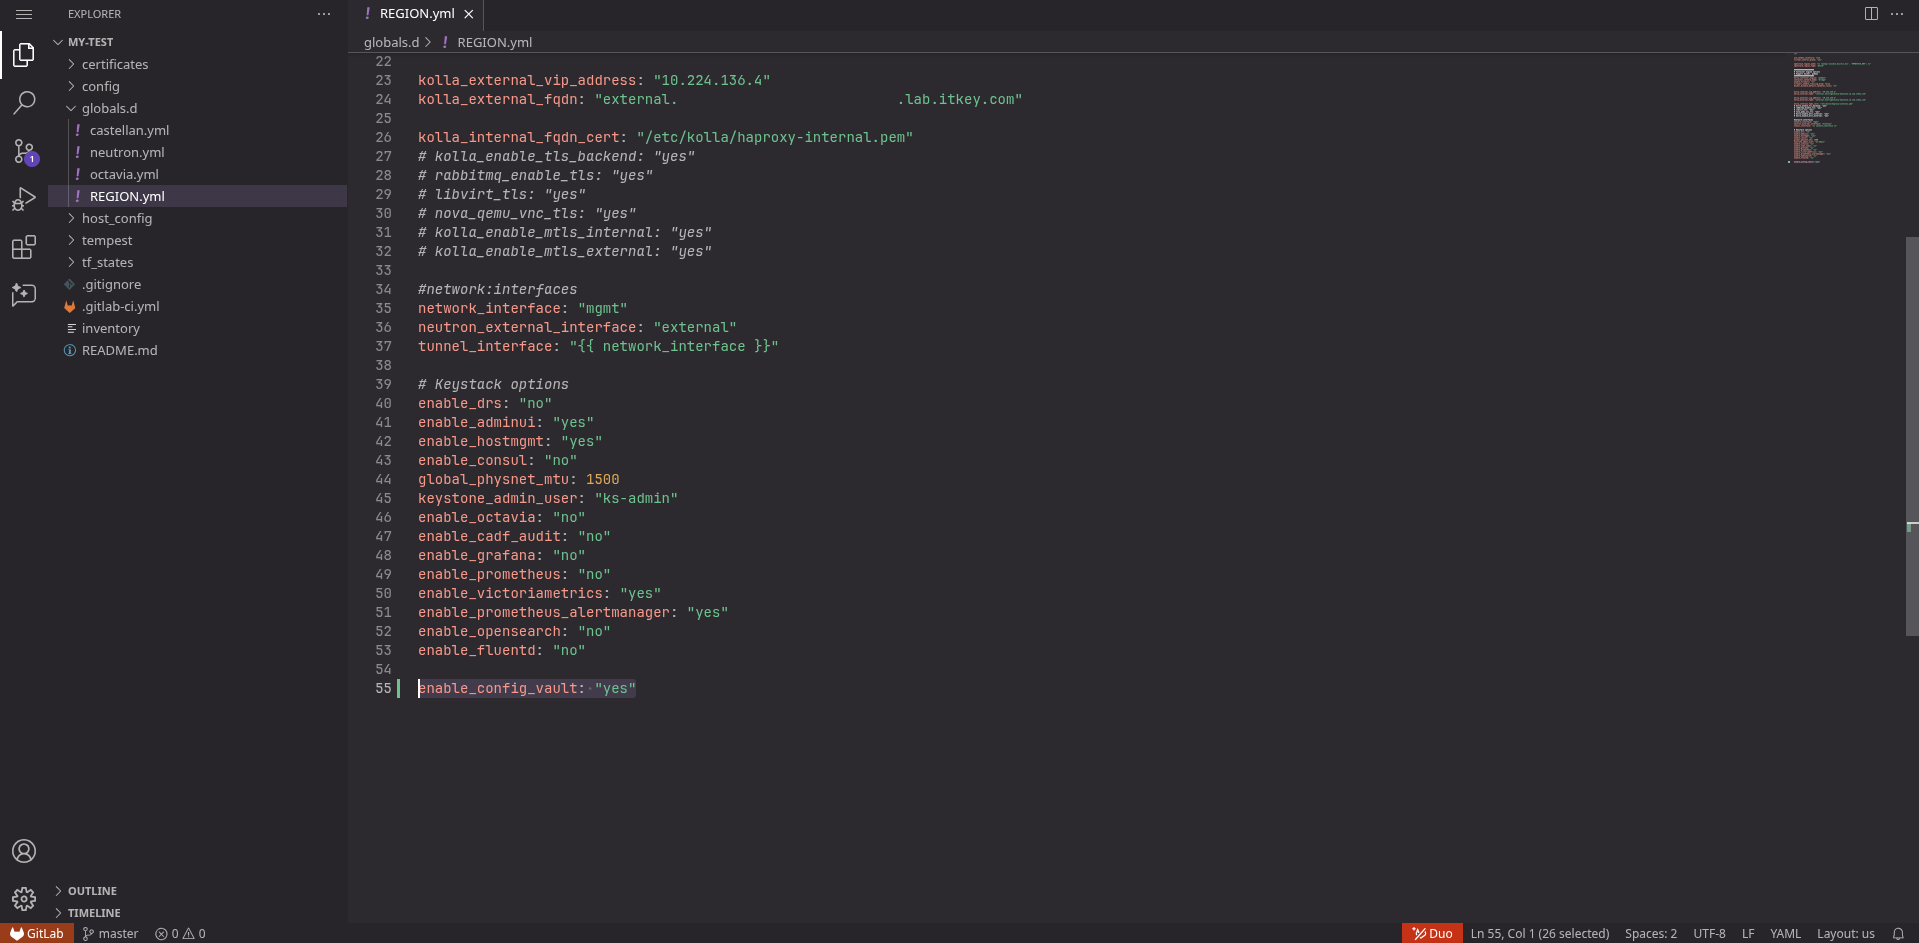Click the Split Editor icon
1919x943 pixels.
(1871, 14)
